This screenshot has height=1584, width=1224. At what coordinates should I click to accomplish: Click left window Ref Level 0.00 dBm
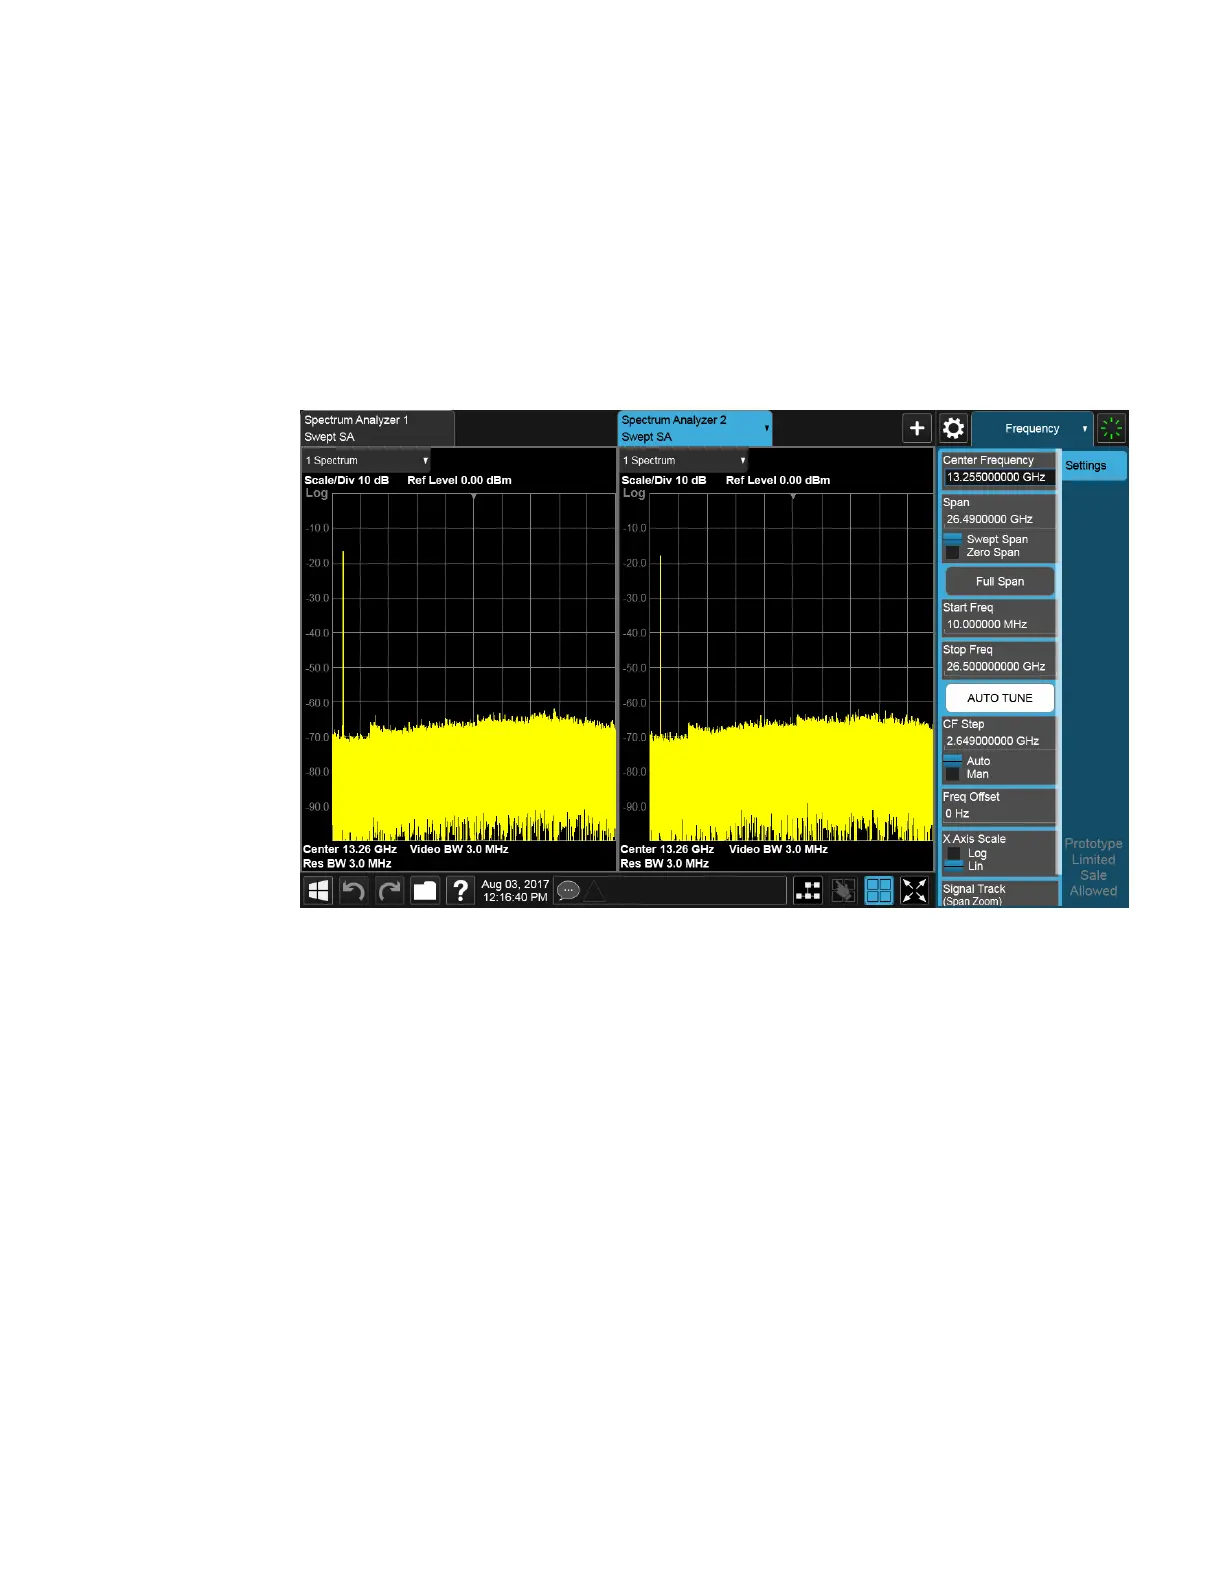[459, 480]
